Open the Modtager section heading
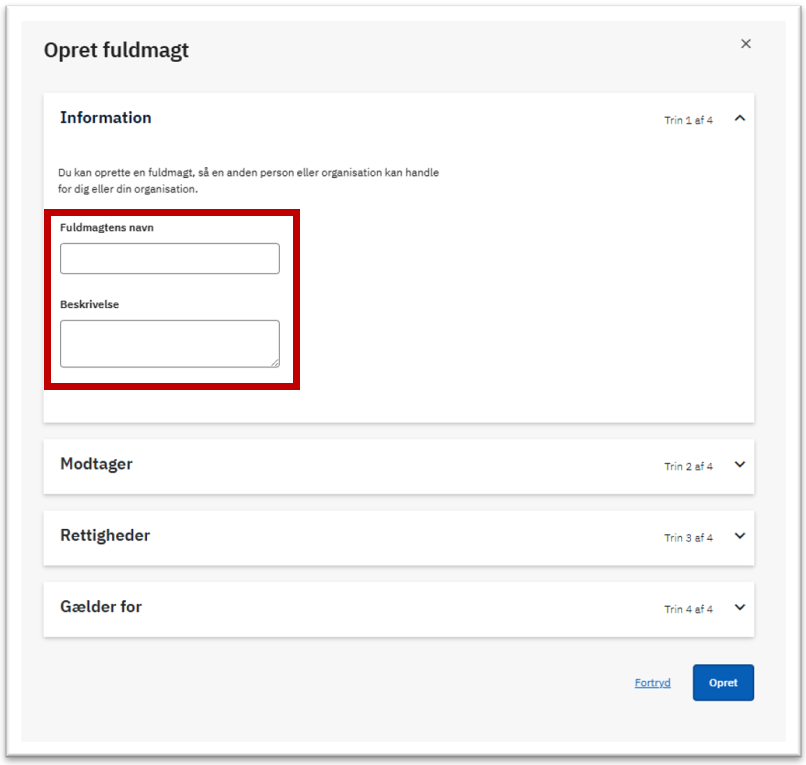Viewport: 806px width, 765px height. coord(97,464)
